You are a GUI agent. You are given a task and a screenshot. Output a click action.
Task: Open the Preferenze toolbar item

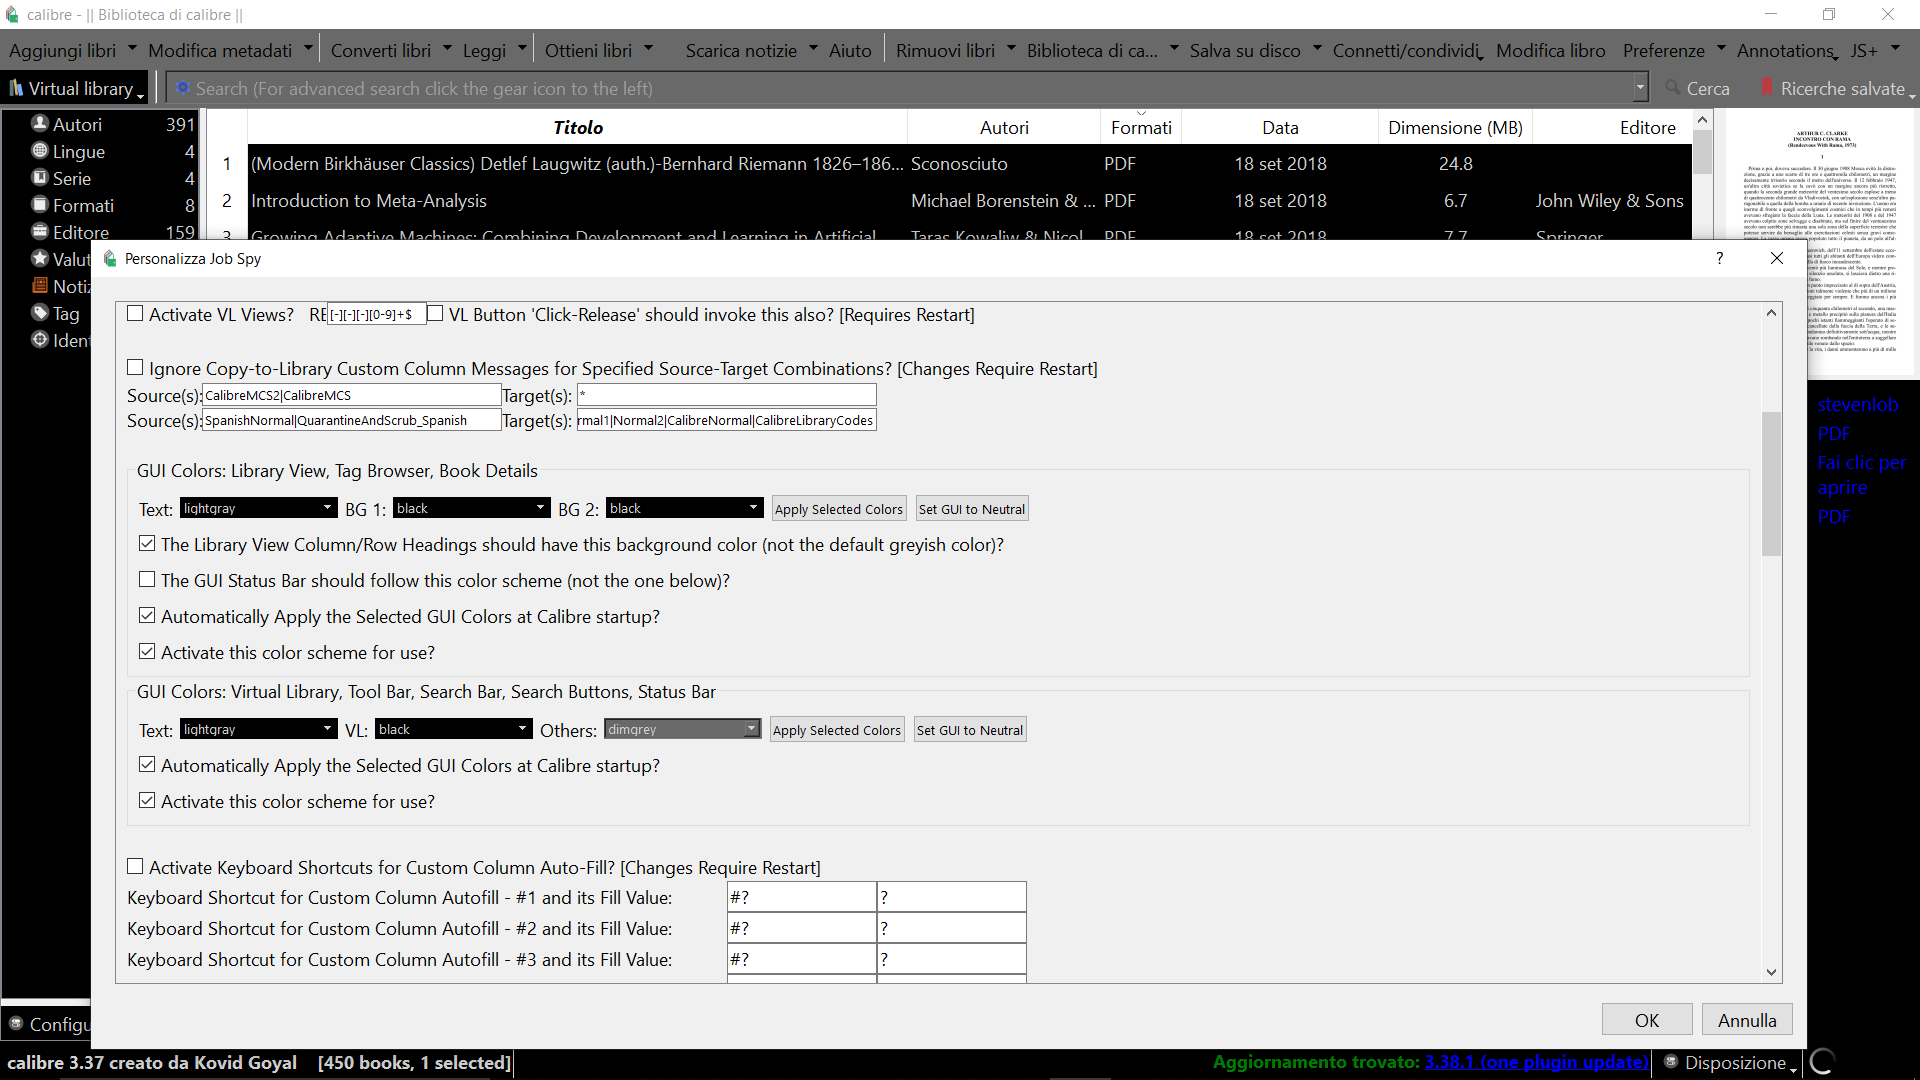pyautogui.click(x=1663, y=50)
